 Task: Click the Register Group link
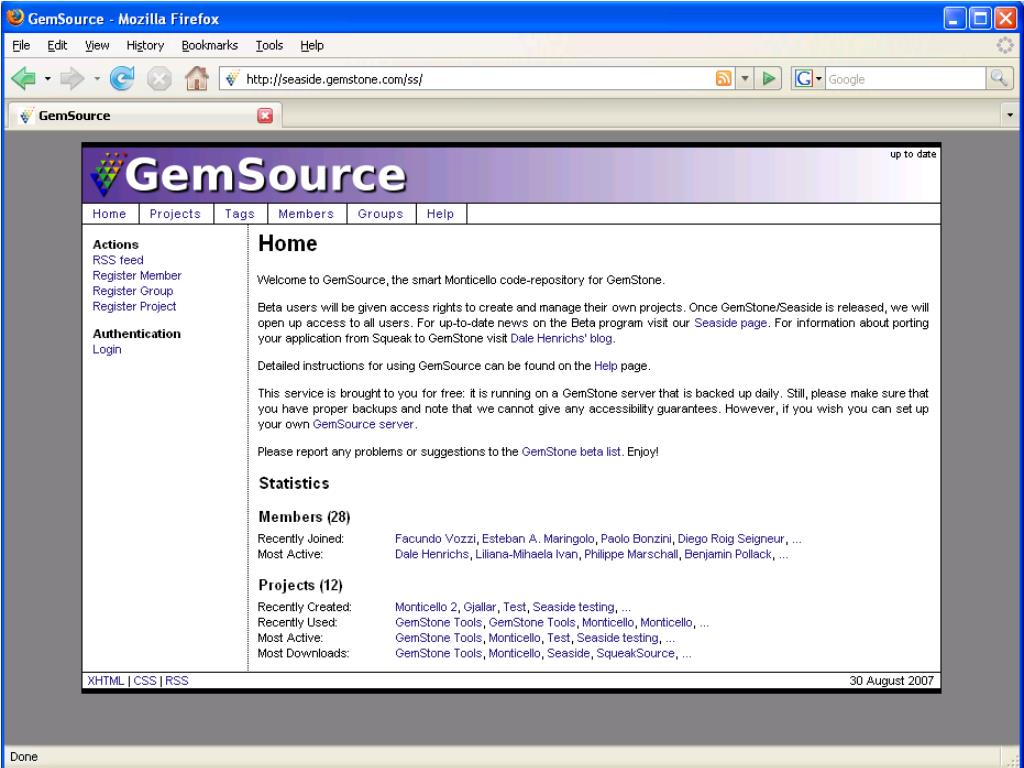click(x=133, y=291)
